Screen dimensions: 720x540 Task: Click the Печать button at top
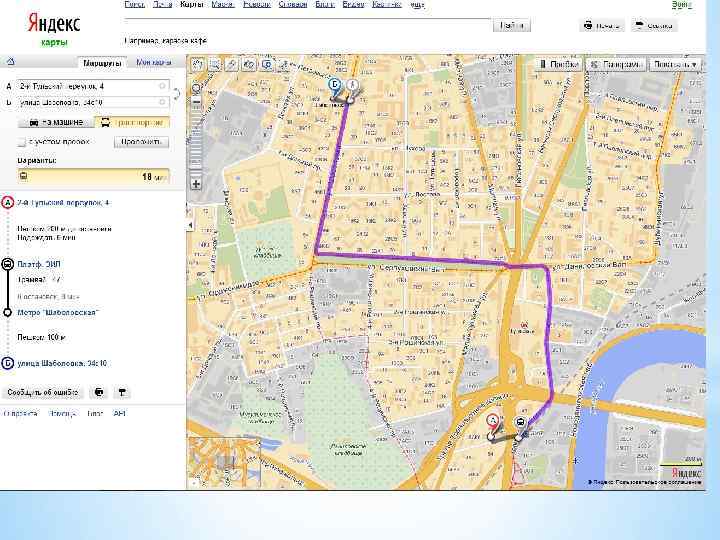click(602, 25)
